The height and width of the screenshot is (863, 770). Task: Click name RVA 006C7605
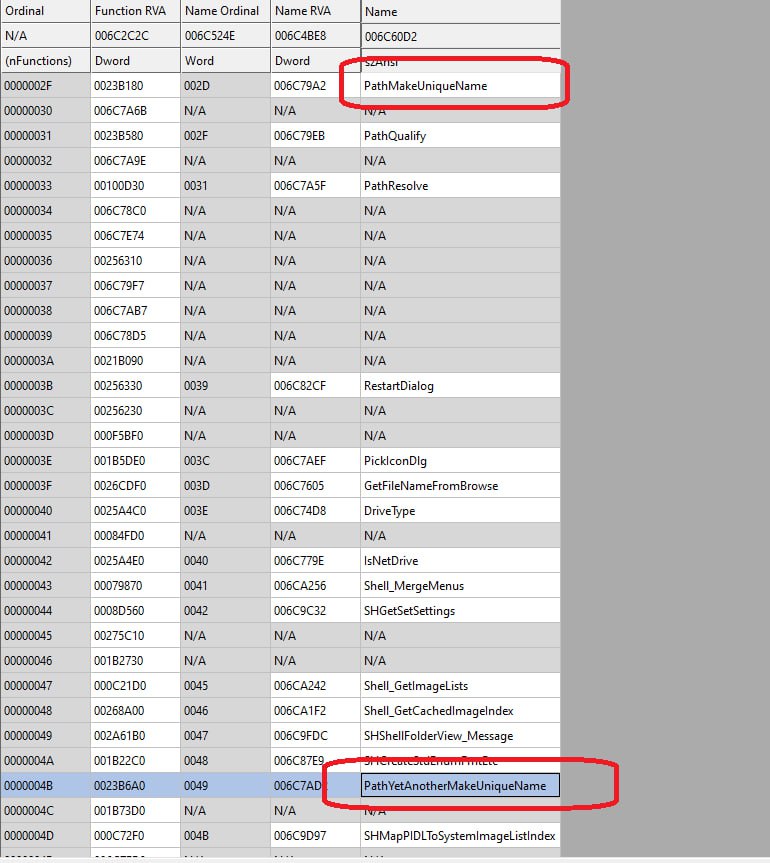click(x=315, y=485)
